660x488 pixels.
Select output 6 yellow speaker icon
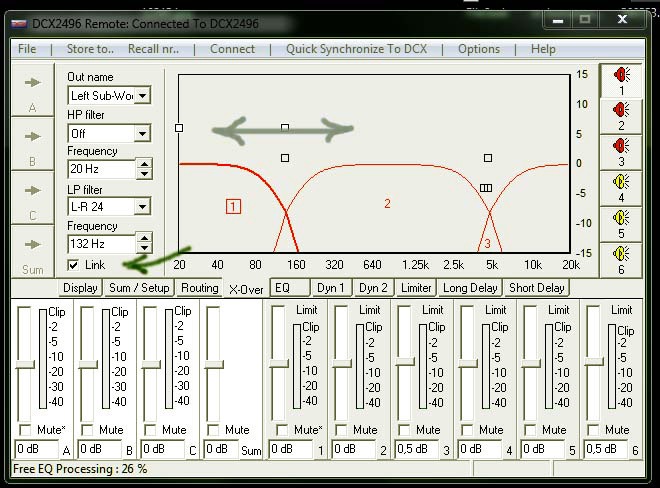[x=621, y=260]
